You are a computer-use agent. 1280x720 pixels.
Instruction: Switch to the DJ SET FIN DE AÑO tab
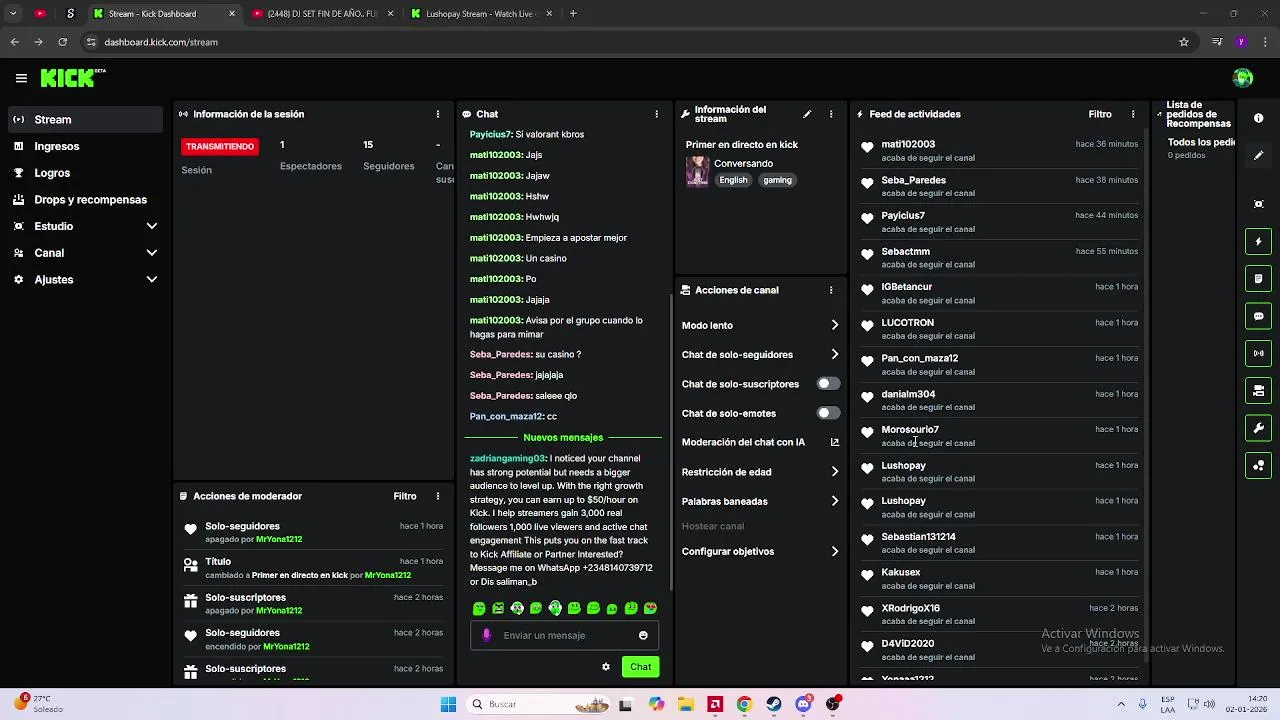point(321,14)
